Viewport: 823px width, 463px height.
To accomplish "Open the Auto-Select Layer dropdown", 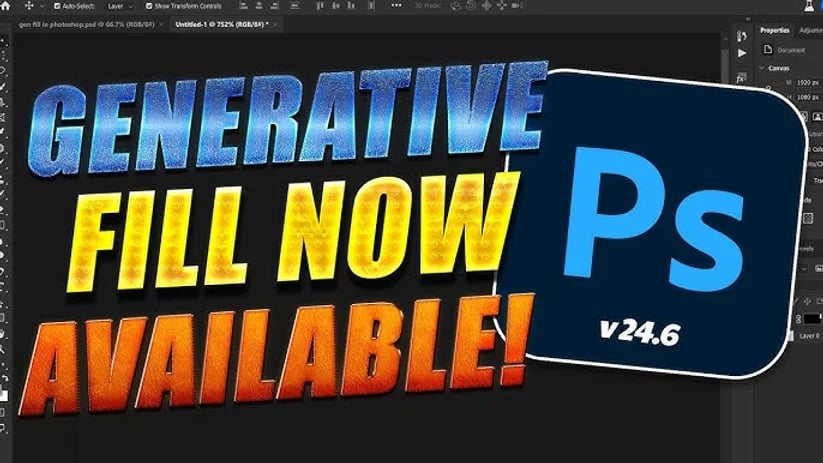I will 120,6.
